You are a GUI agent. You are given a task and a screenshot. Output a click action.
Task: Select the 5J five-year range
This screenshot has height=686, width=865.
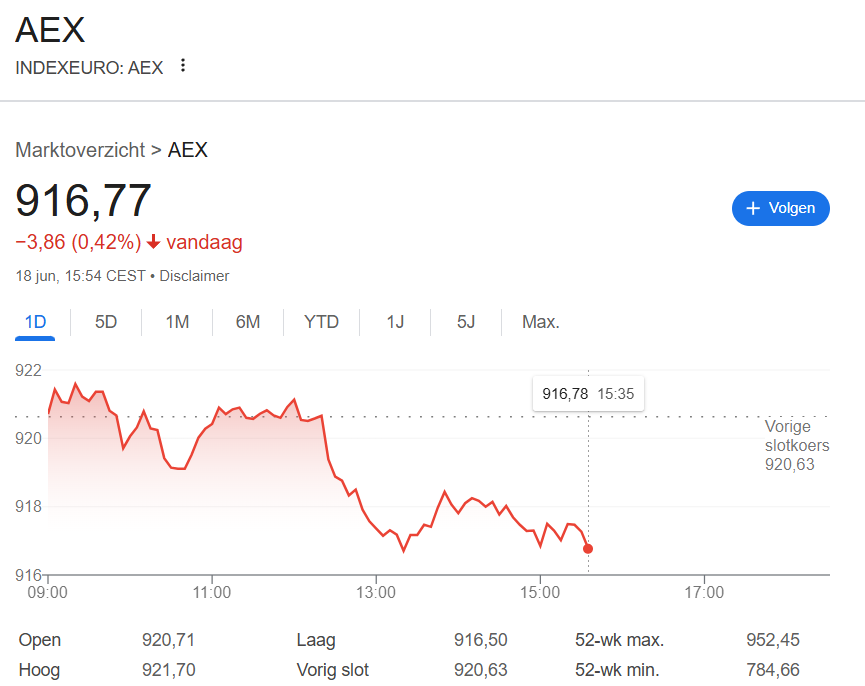[466, 321]
